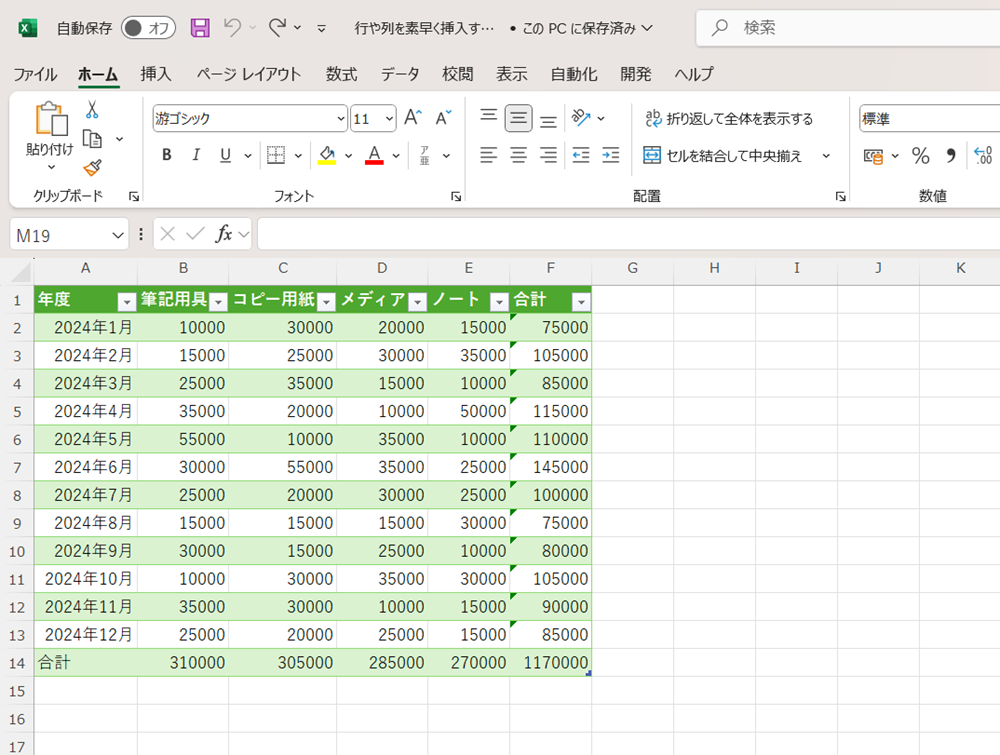
Task: Click in the formula bar
Action: tap(628, 234)
